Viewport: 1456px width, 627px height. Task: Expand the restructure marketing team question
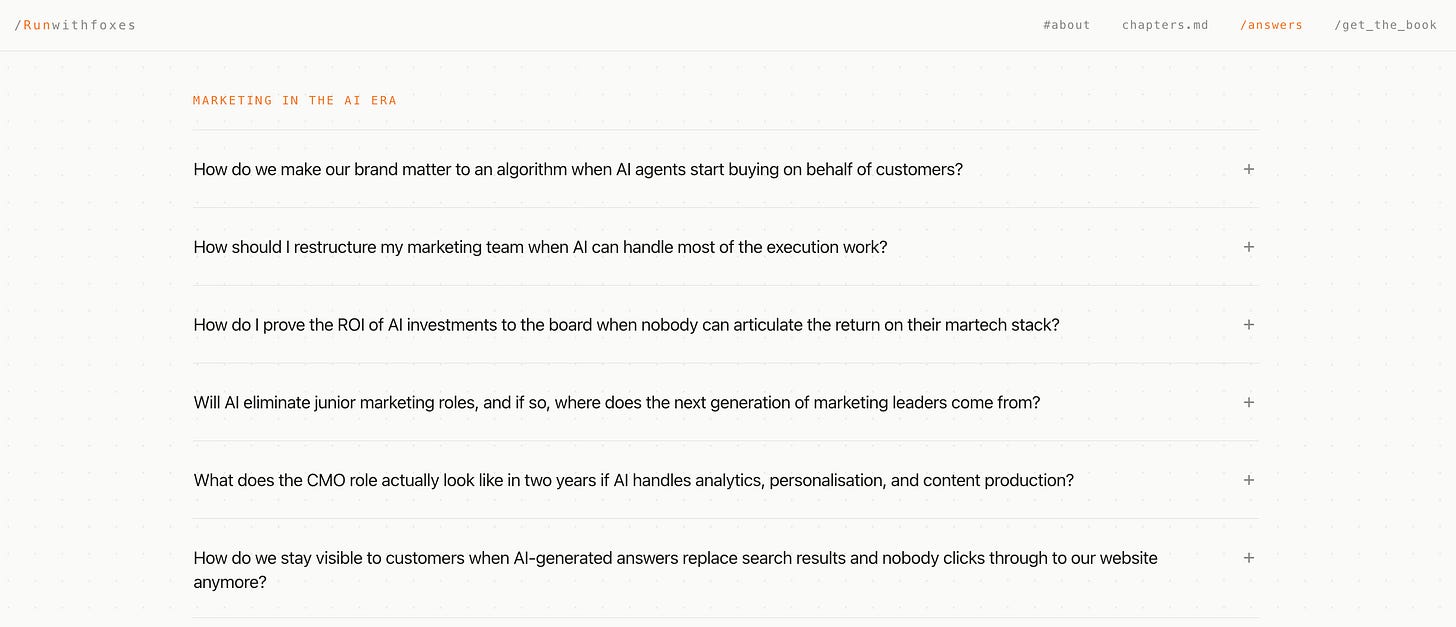tap(726, 247)
